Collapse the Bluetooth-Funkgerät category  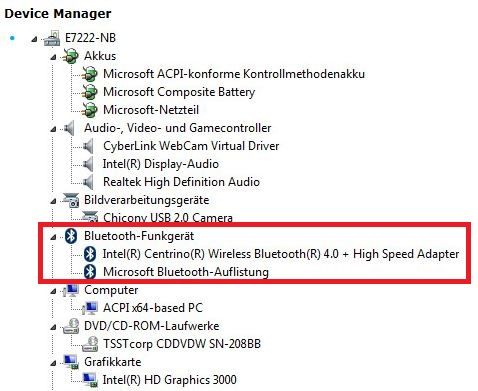coord(53,237)
